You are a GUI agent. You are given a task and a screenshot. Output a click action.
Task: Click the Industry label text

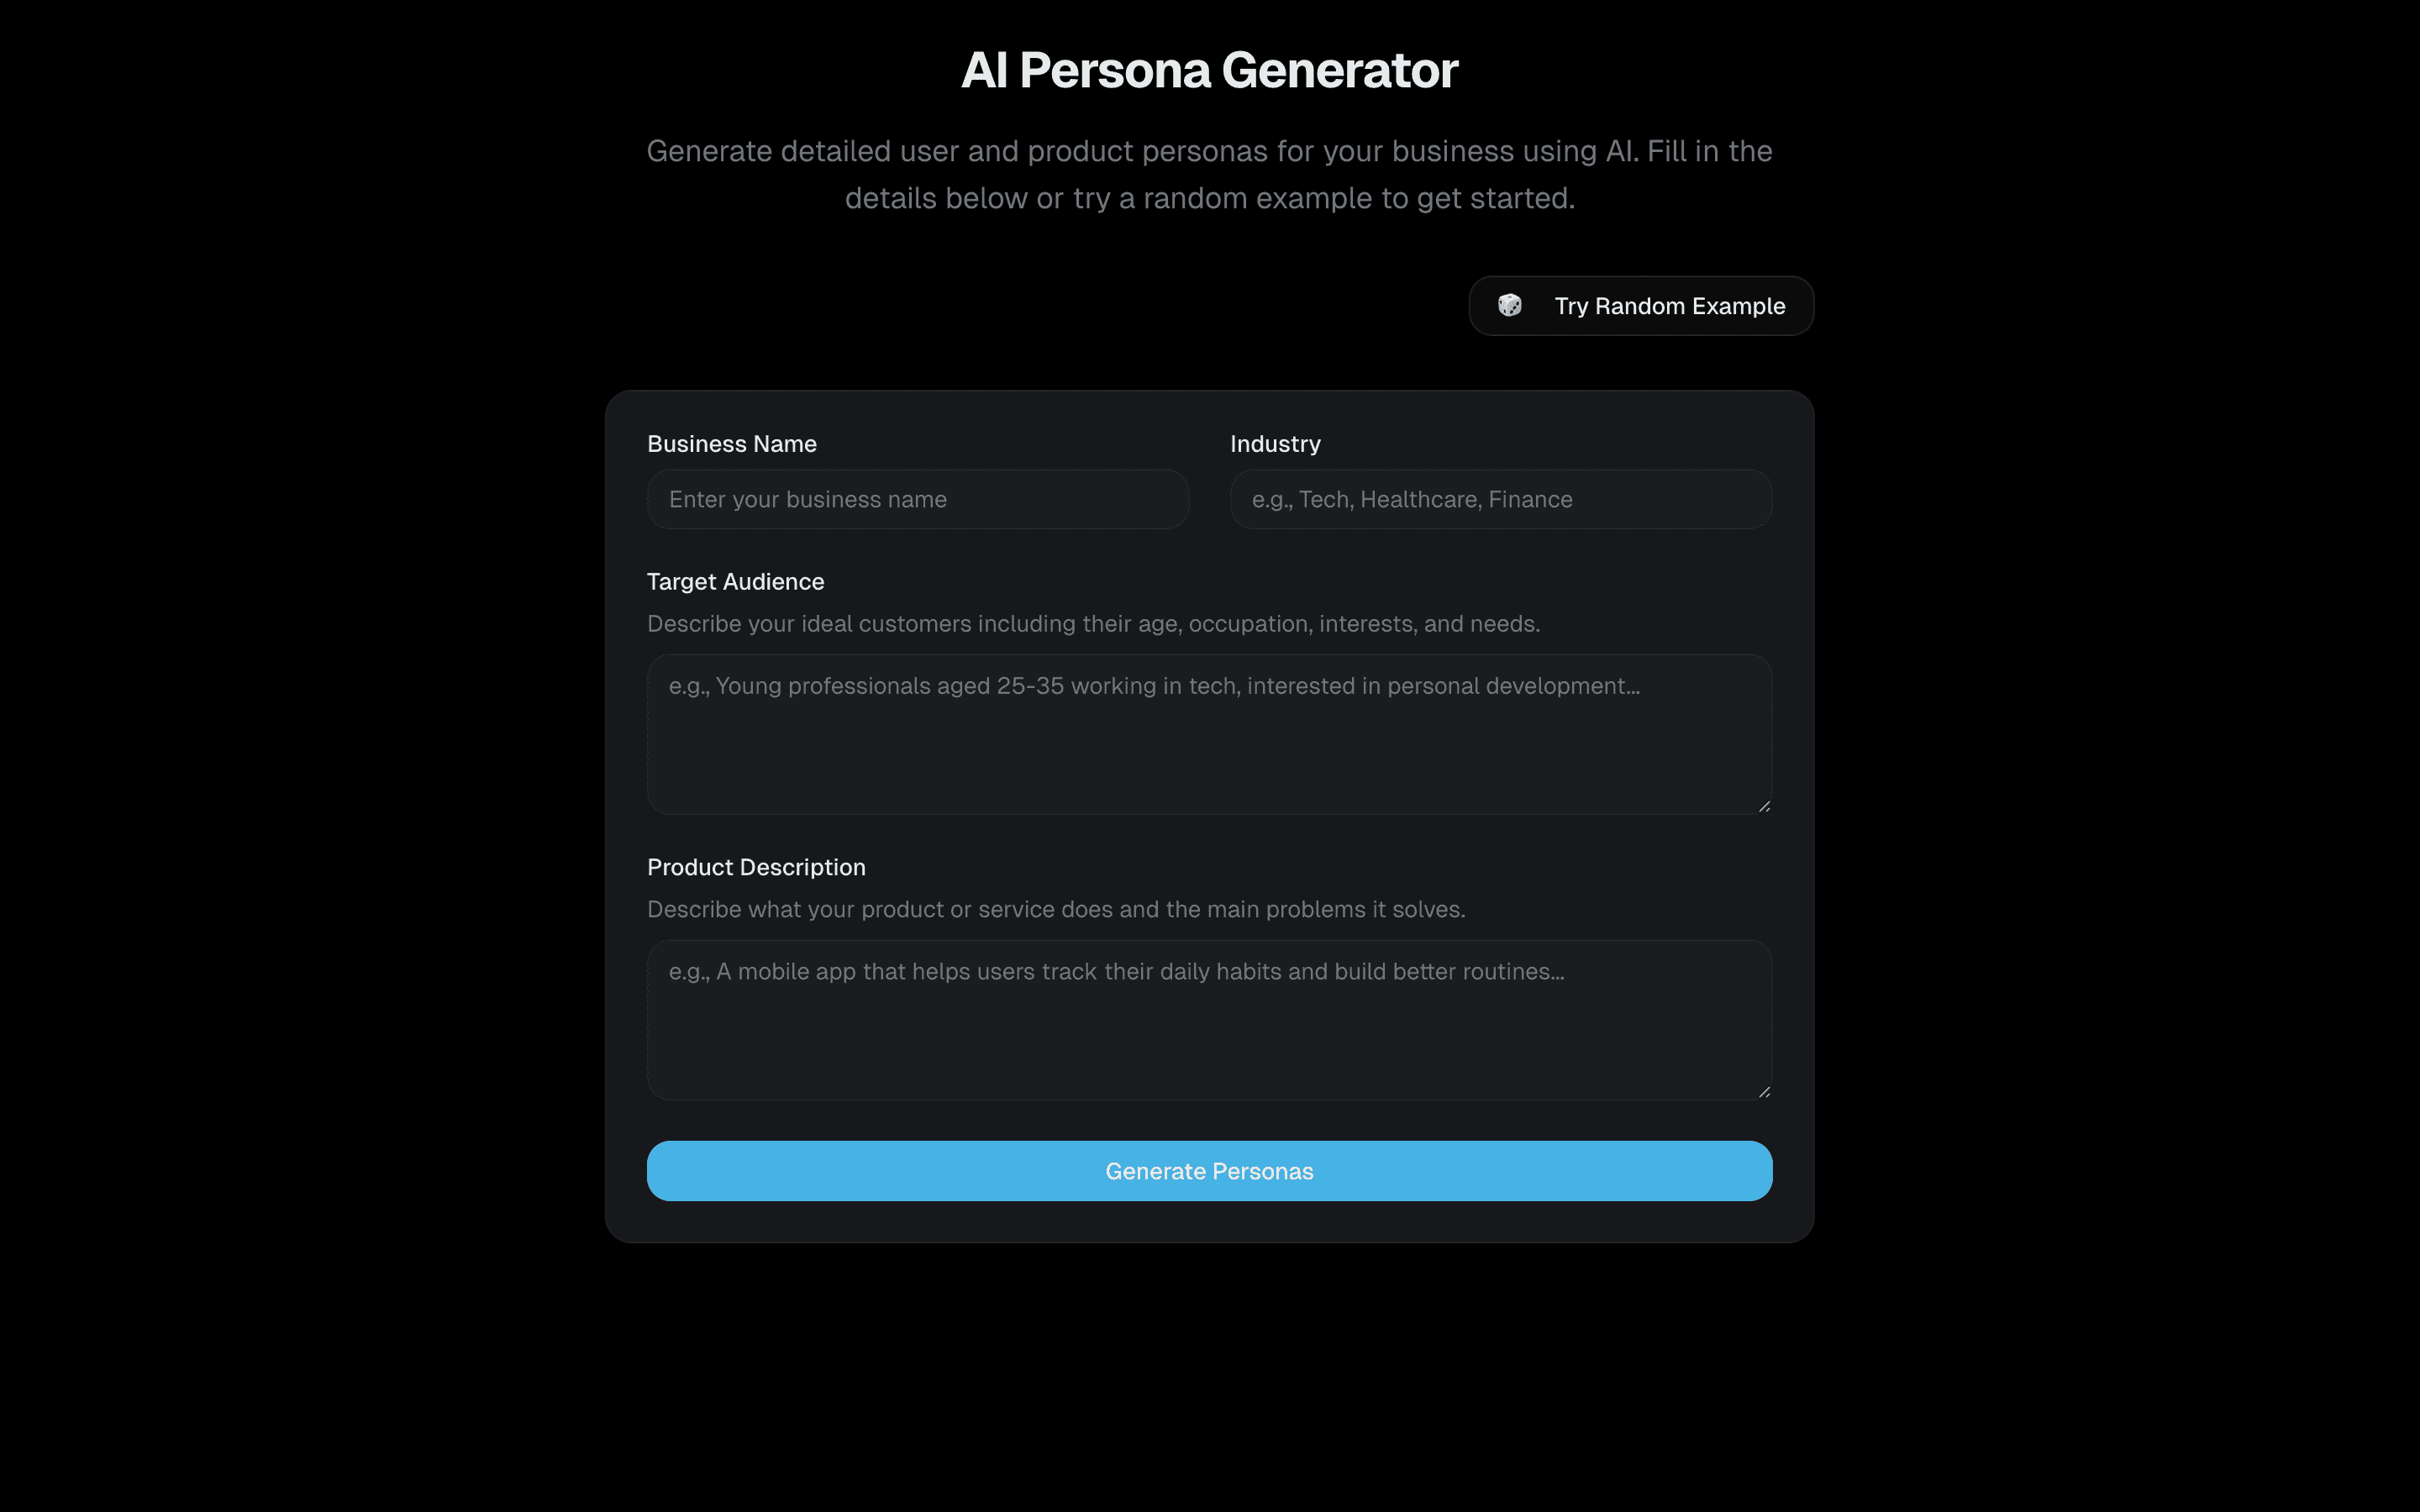point(1275,444)
